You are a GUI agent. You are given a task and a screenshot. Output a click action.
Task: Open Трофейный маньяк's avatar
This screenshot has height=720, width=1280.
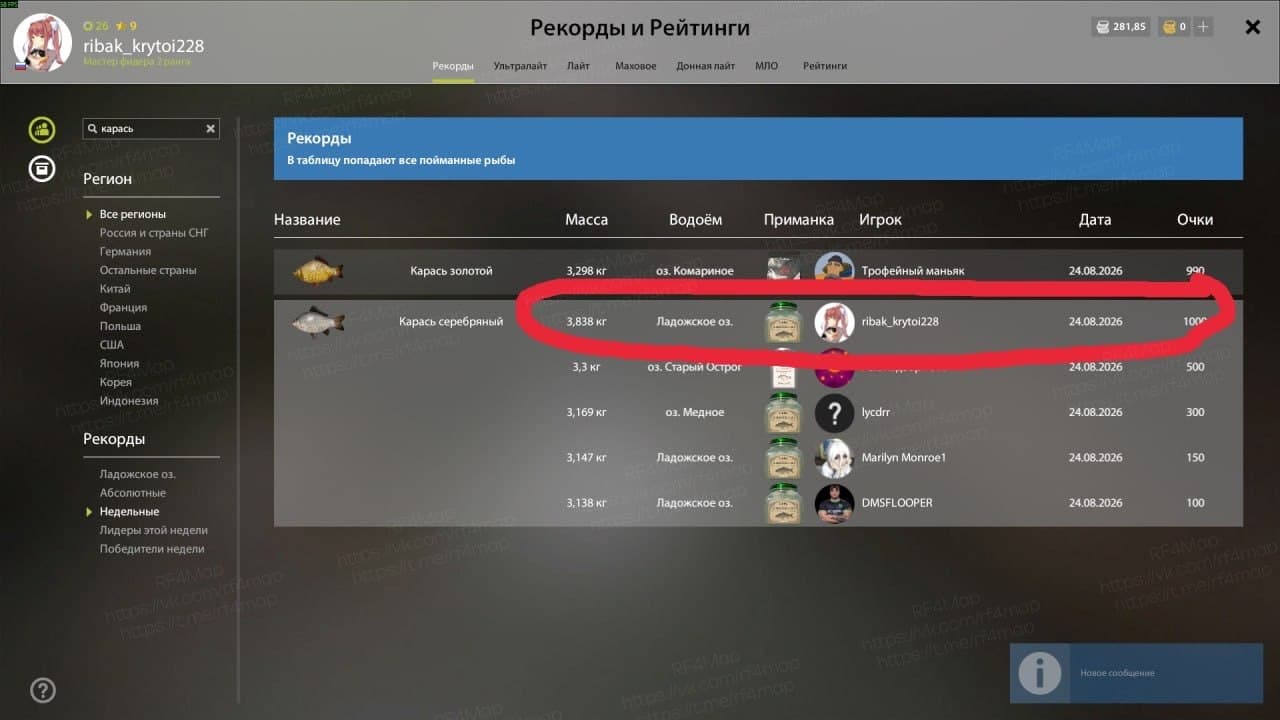tap(834, 269)
